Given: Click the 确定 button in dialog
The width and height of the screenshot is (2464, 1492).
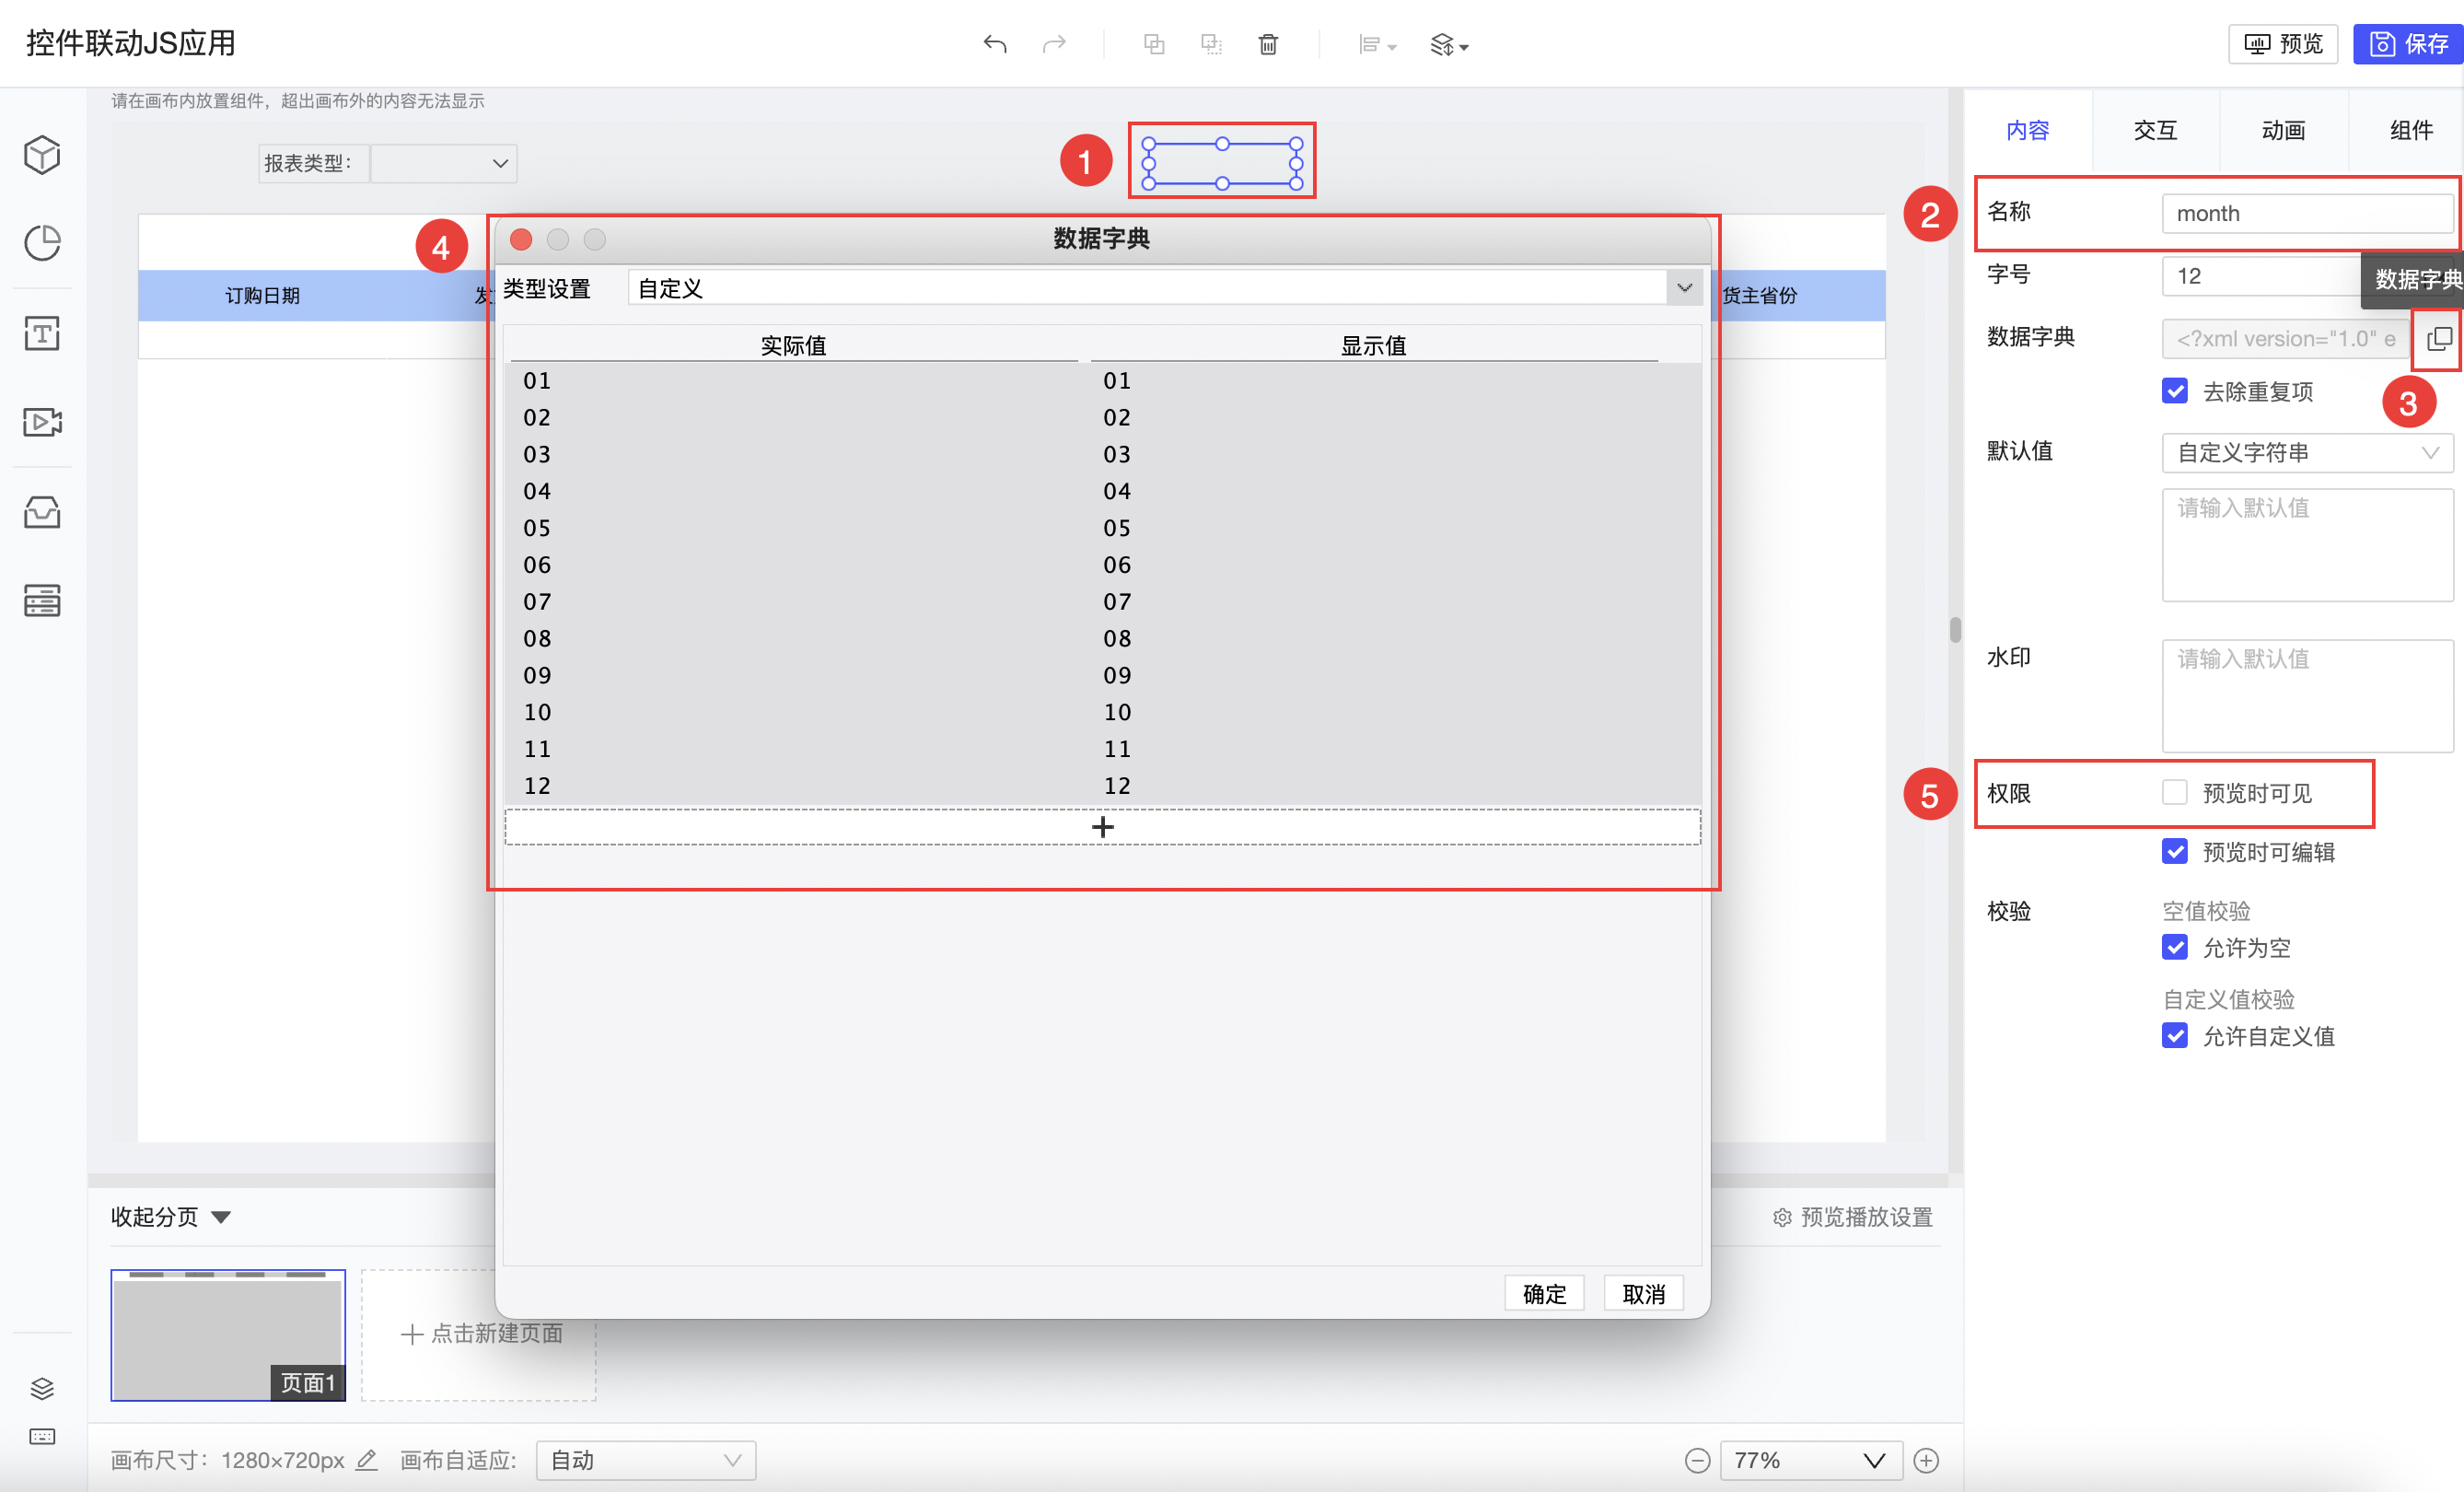Looking at the screenshot, I should tap(1543, 1294).
